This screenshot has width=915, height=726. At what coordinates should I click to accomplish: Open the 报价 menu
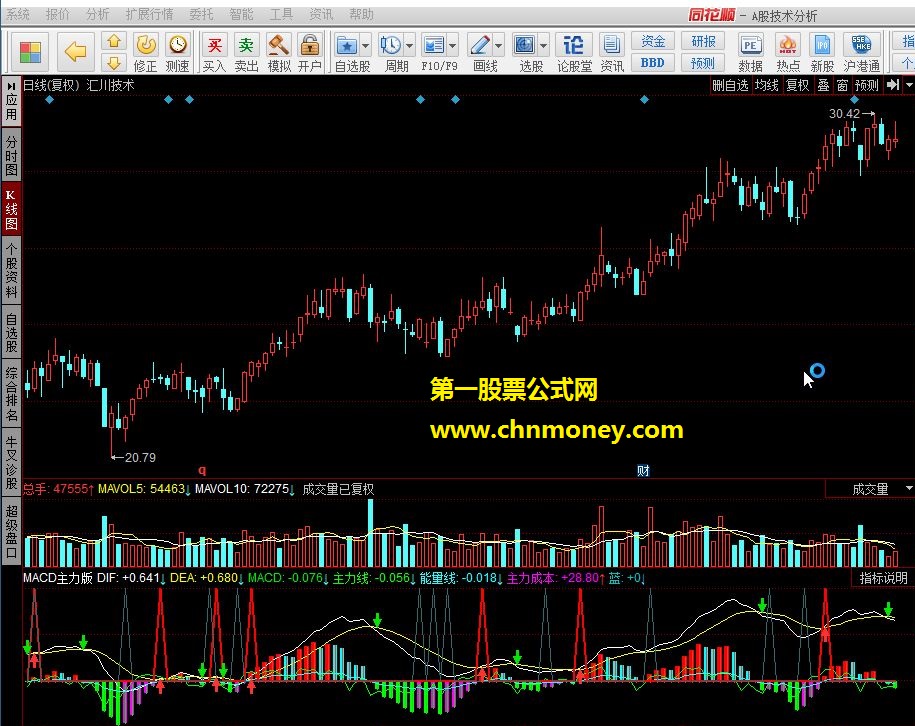pyautogui.click(x=57, y=14)
